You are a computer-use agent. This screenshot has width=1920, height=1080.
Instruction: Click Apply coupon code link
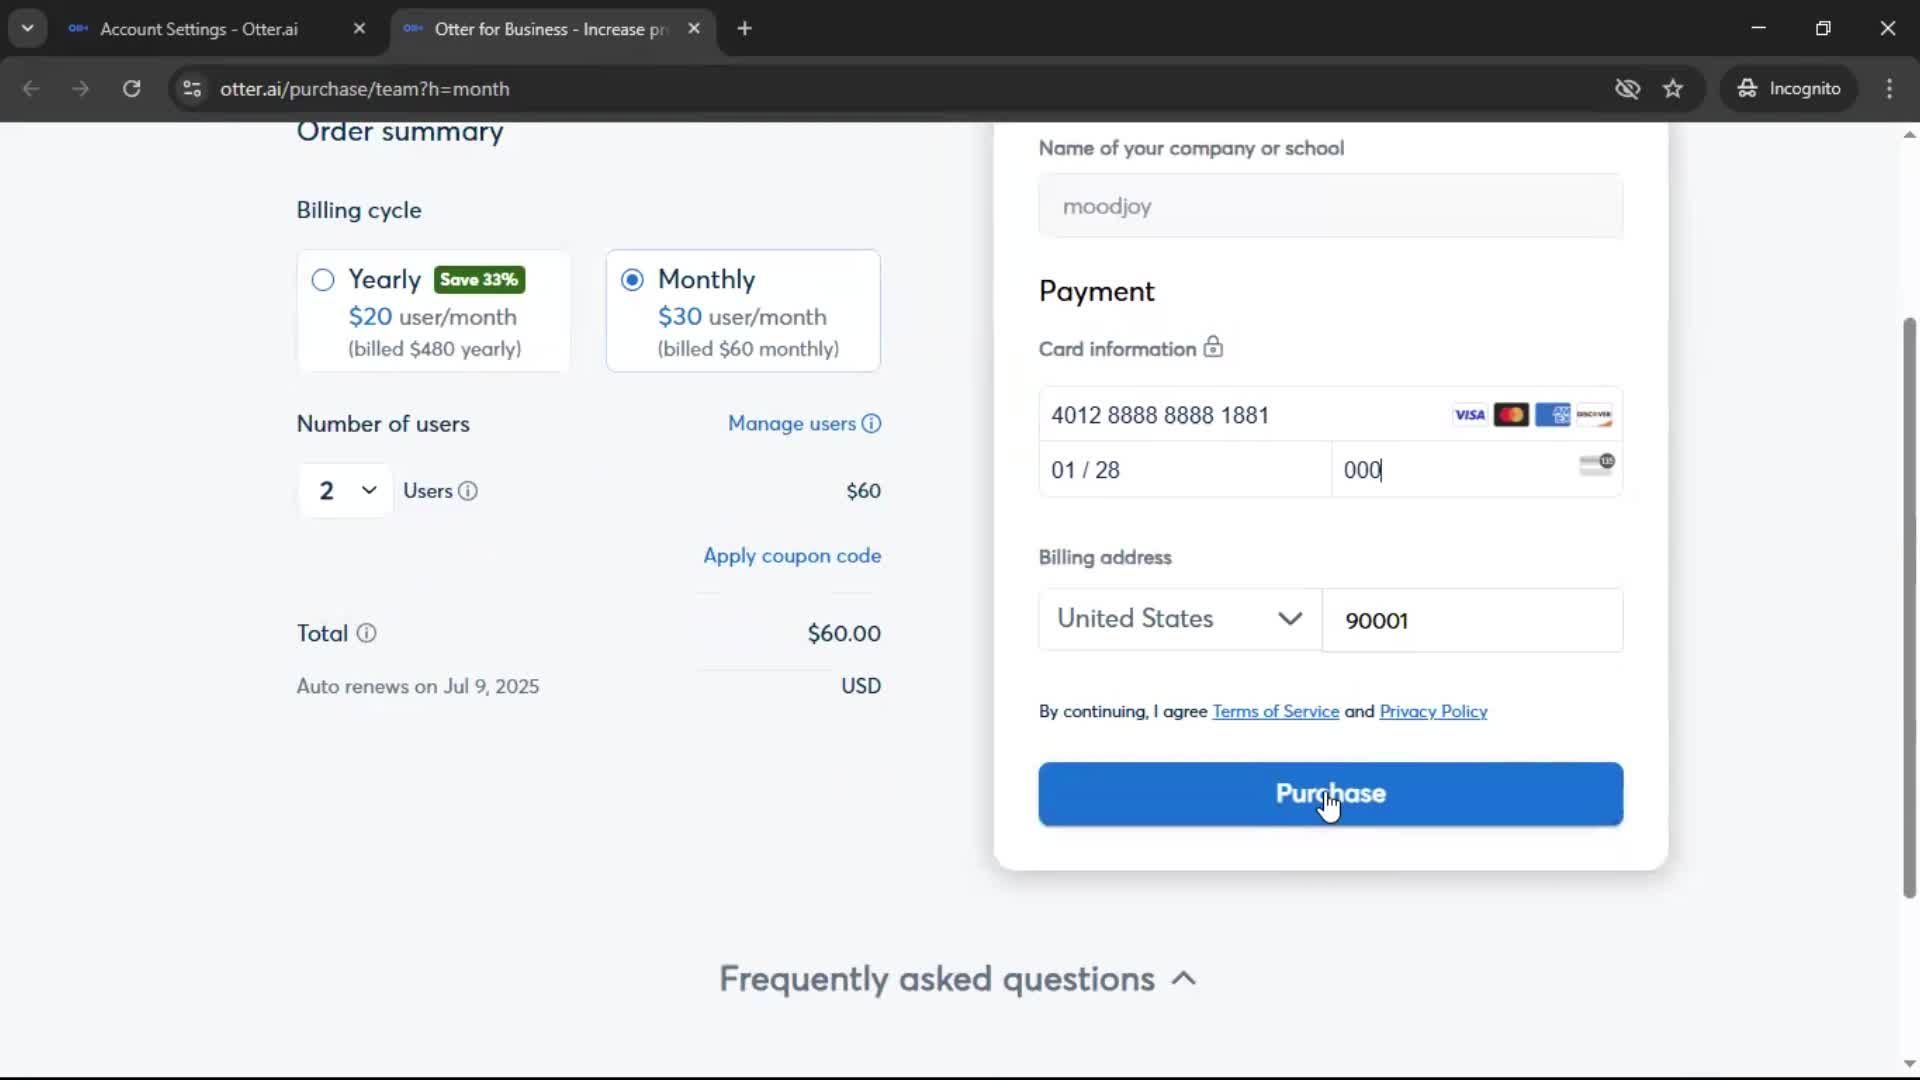792,556
